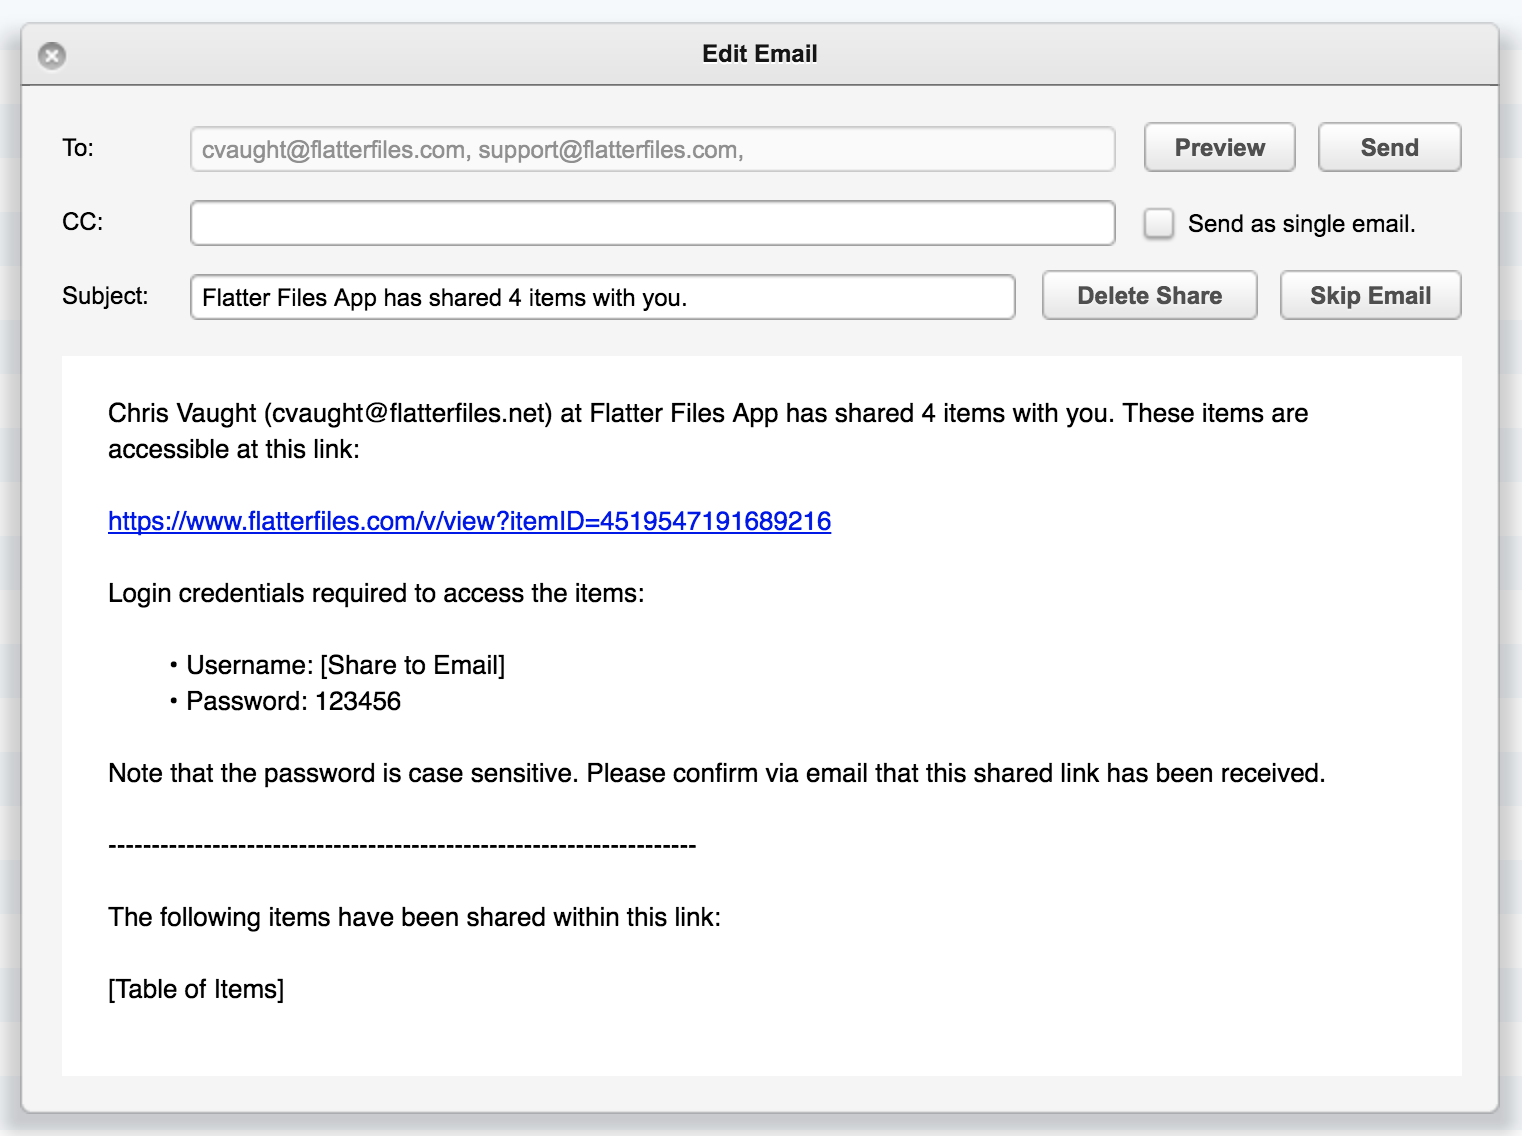Click the Send button

pyautogui.click(x=1389, y=148)
